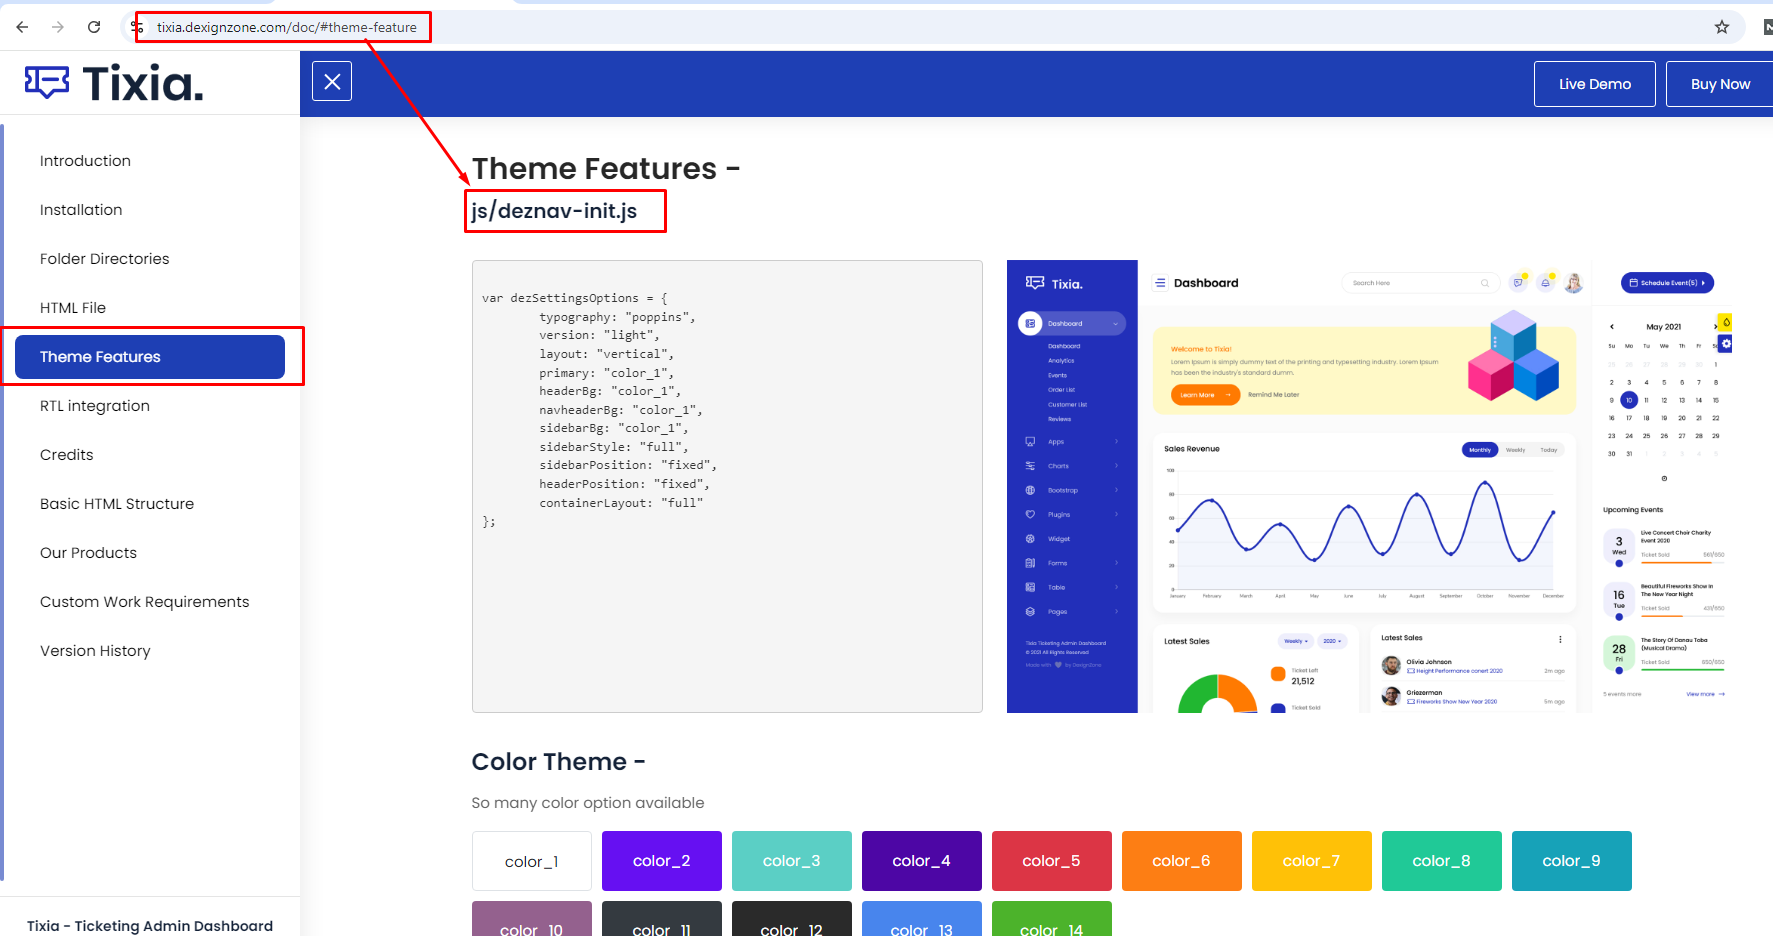Open Custom Work Requirements

(145, 602)
